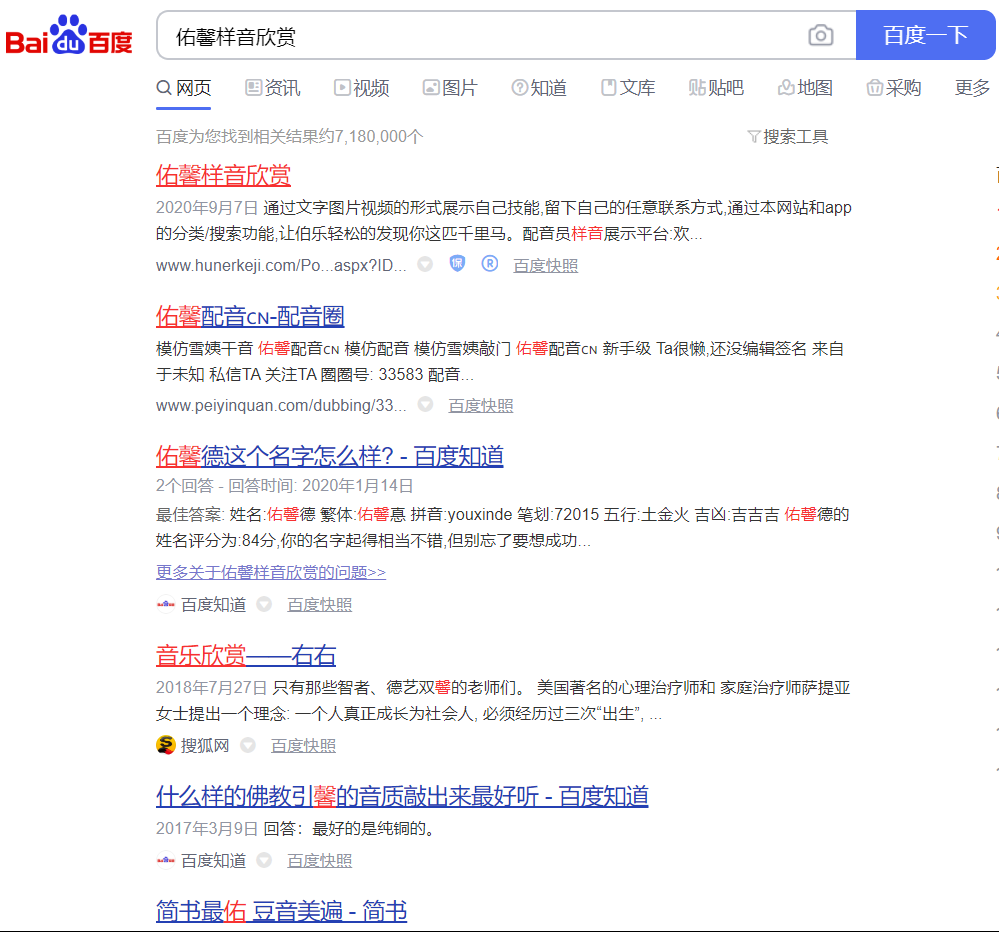Open the 采购 tab
The height and width of the screenshot is (932, 999).
pos(894,88)
